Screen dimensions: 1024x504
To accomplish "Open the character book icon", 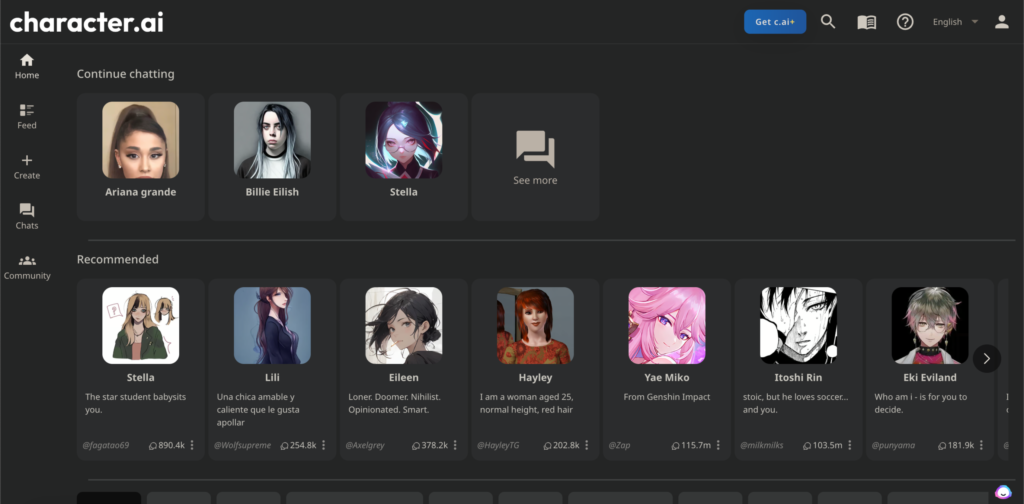I will pyautogui.click(x=866, y=22).
